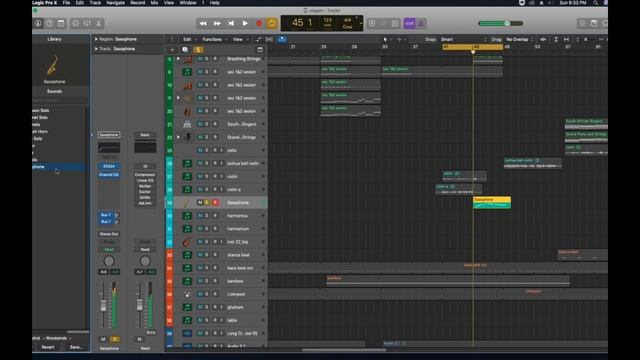Screen dimensions: 640x360
Task: Open the Record menu
Action: pos(138,3)
